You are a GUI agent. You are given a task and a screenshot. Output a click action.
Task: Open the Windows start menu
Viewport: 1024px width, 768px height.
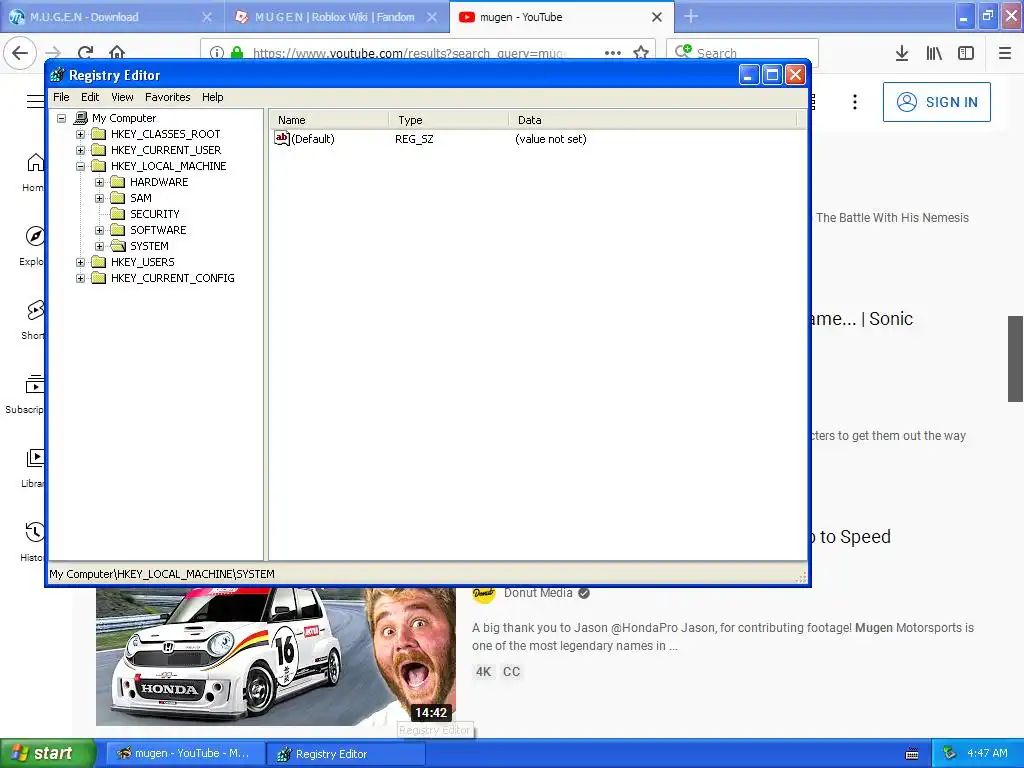click(x=47, y=753)
